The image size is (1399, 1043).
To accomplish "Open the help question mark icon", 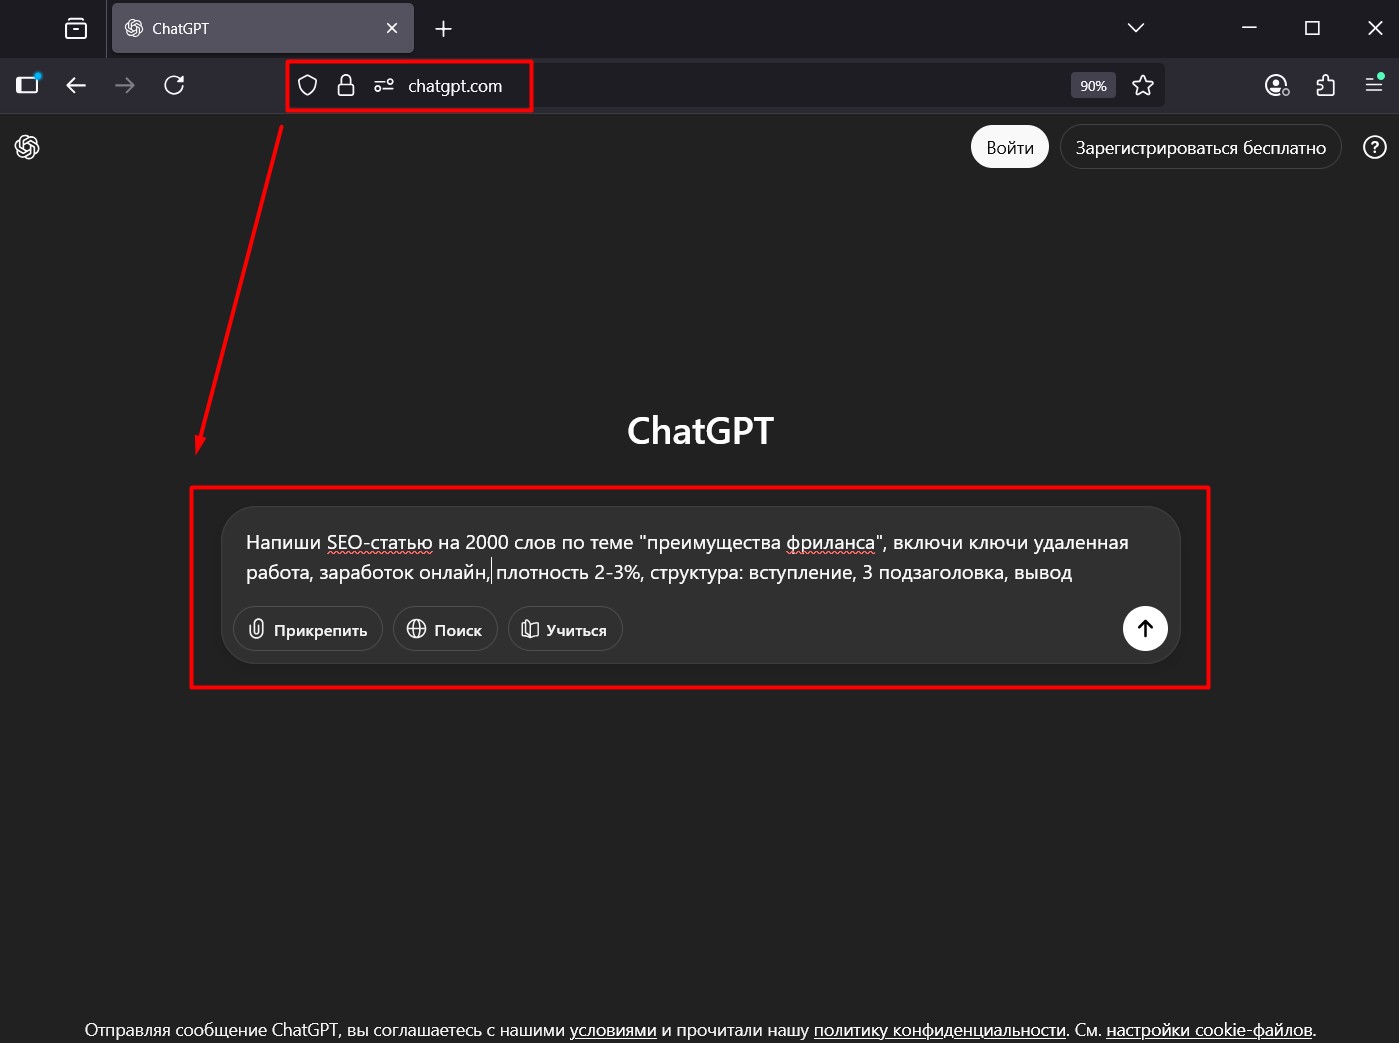I will point(1374,147).
